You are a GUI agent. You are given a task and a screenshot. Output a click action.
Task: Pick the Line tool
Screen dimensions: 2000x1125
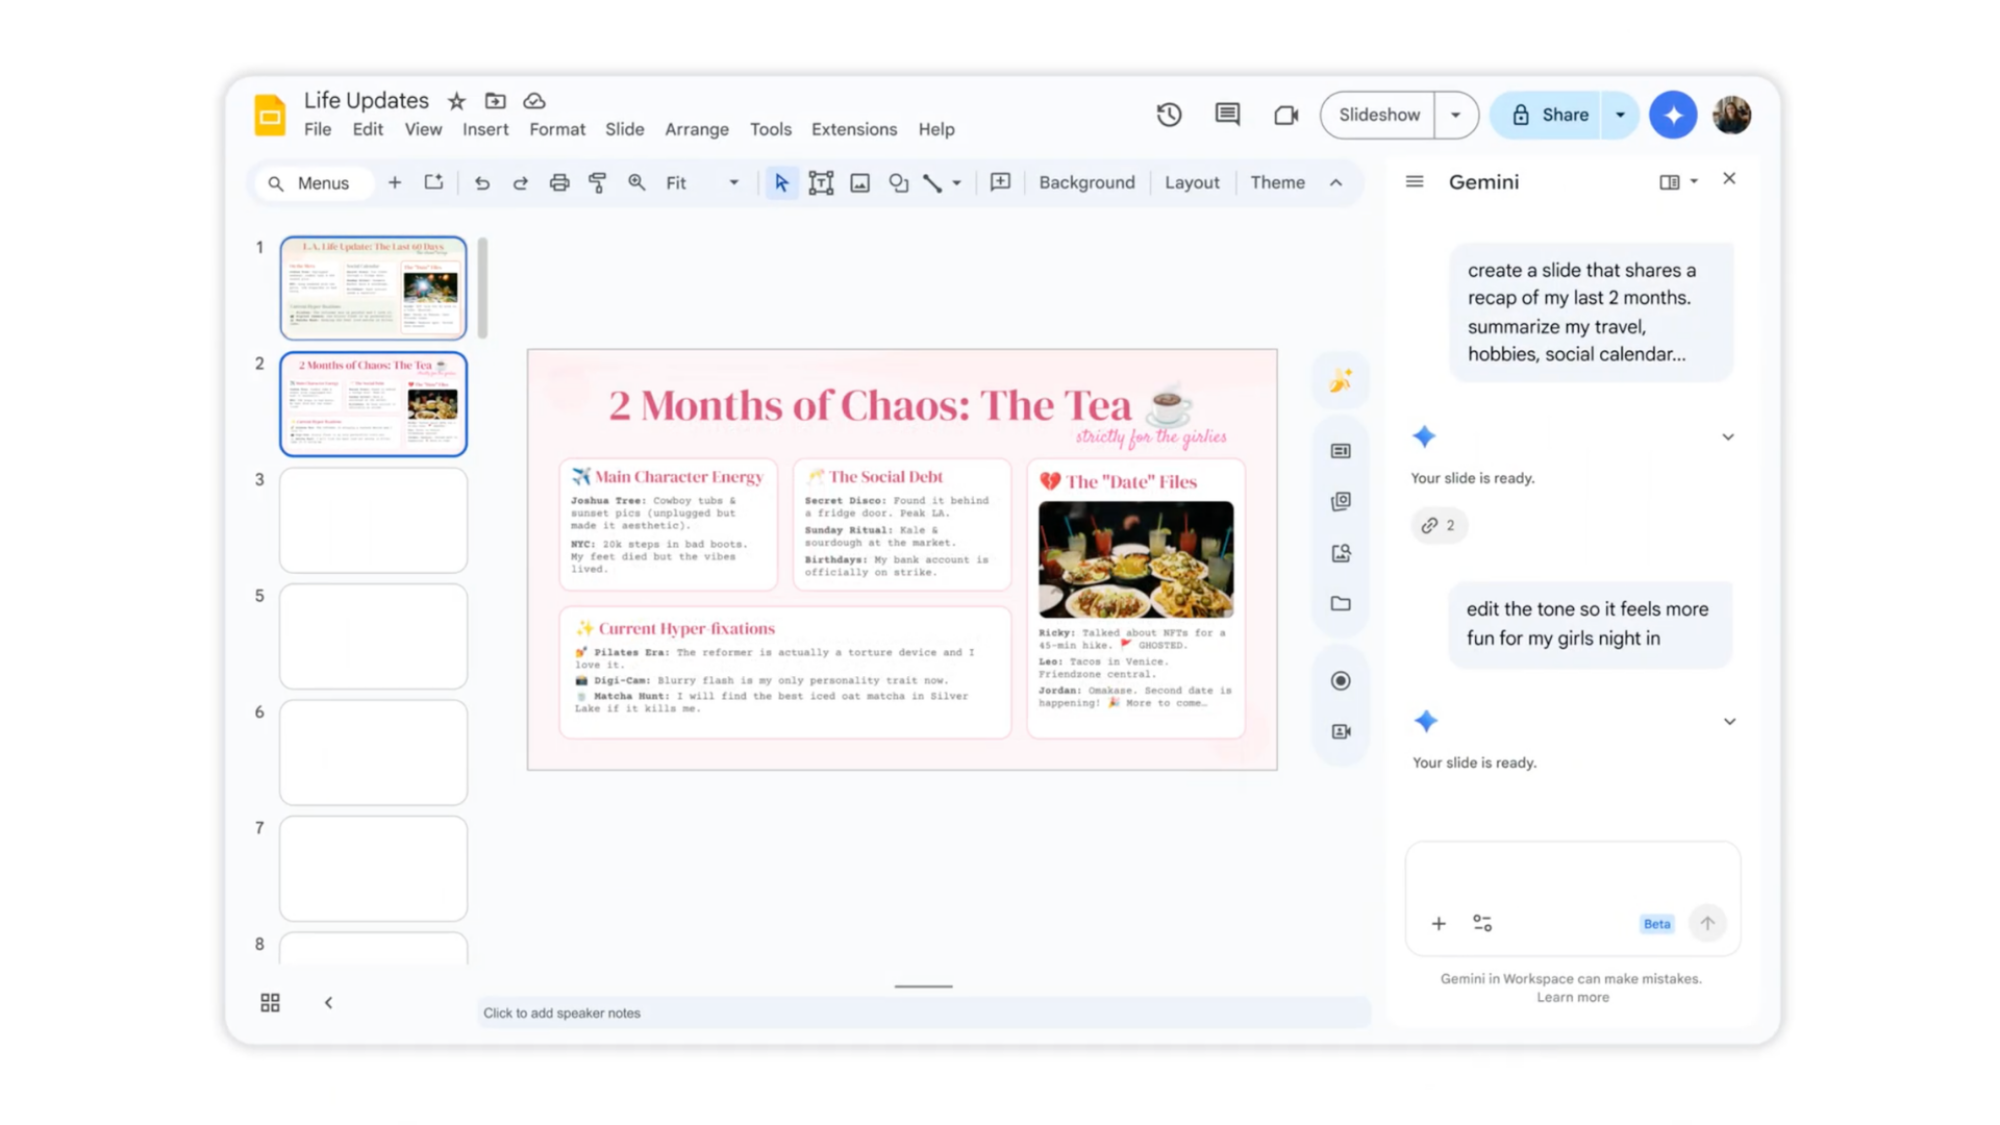pos(932,182)
